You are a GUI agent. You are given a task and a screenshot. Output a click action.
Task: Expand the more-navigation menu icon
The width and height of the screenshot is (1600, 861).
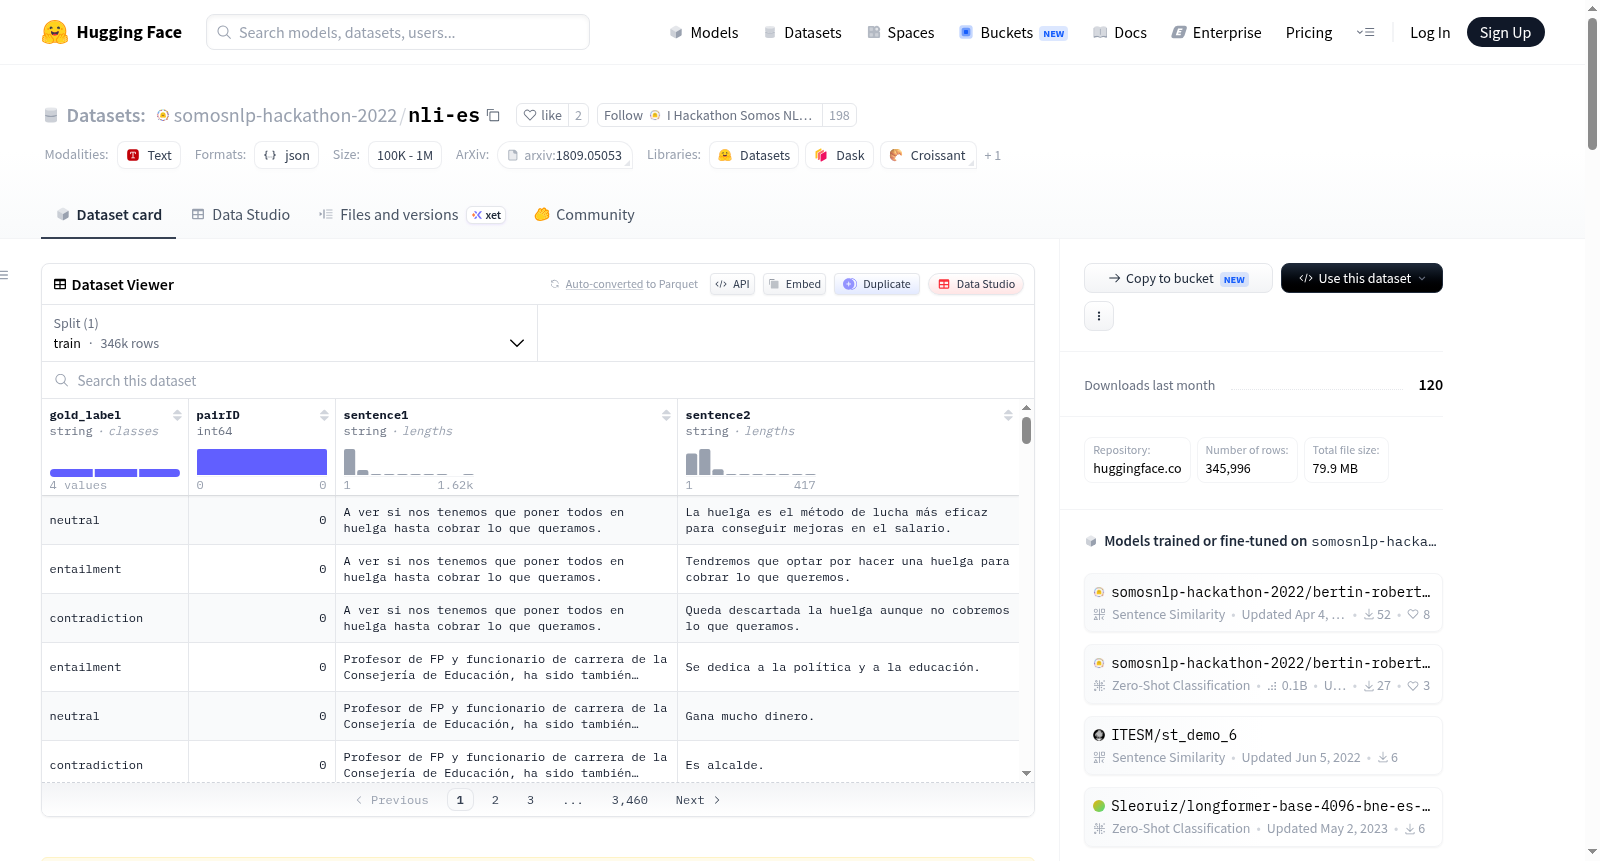[x=1365, y=32]
